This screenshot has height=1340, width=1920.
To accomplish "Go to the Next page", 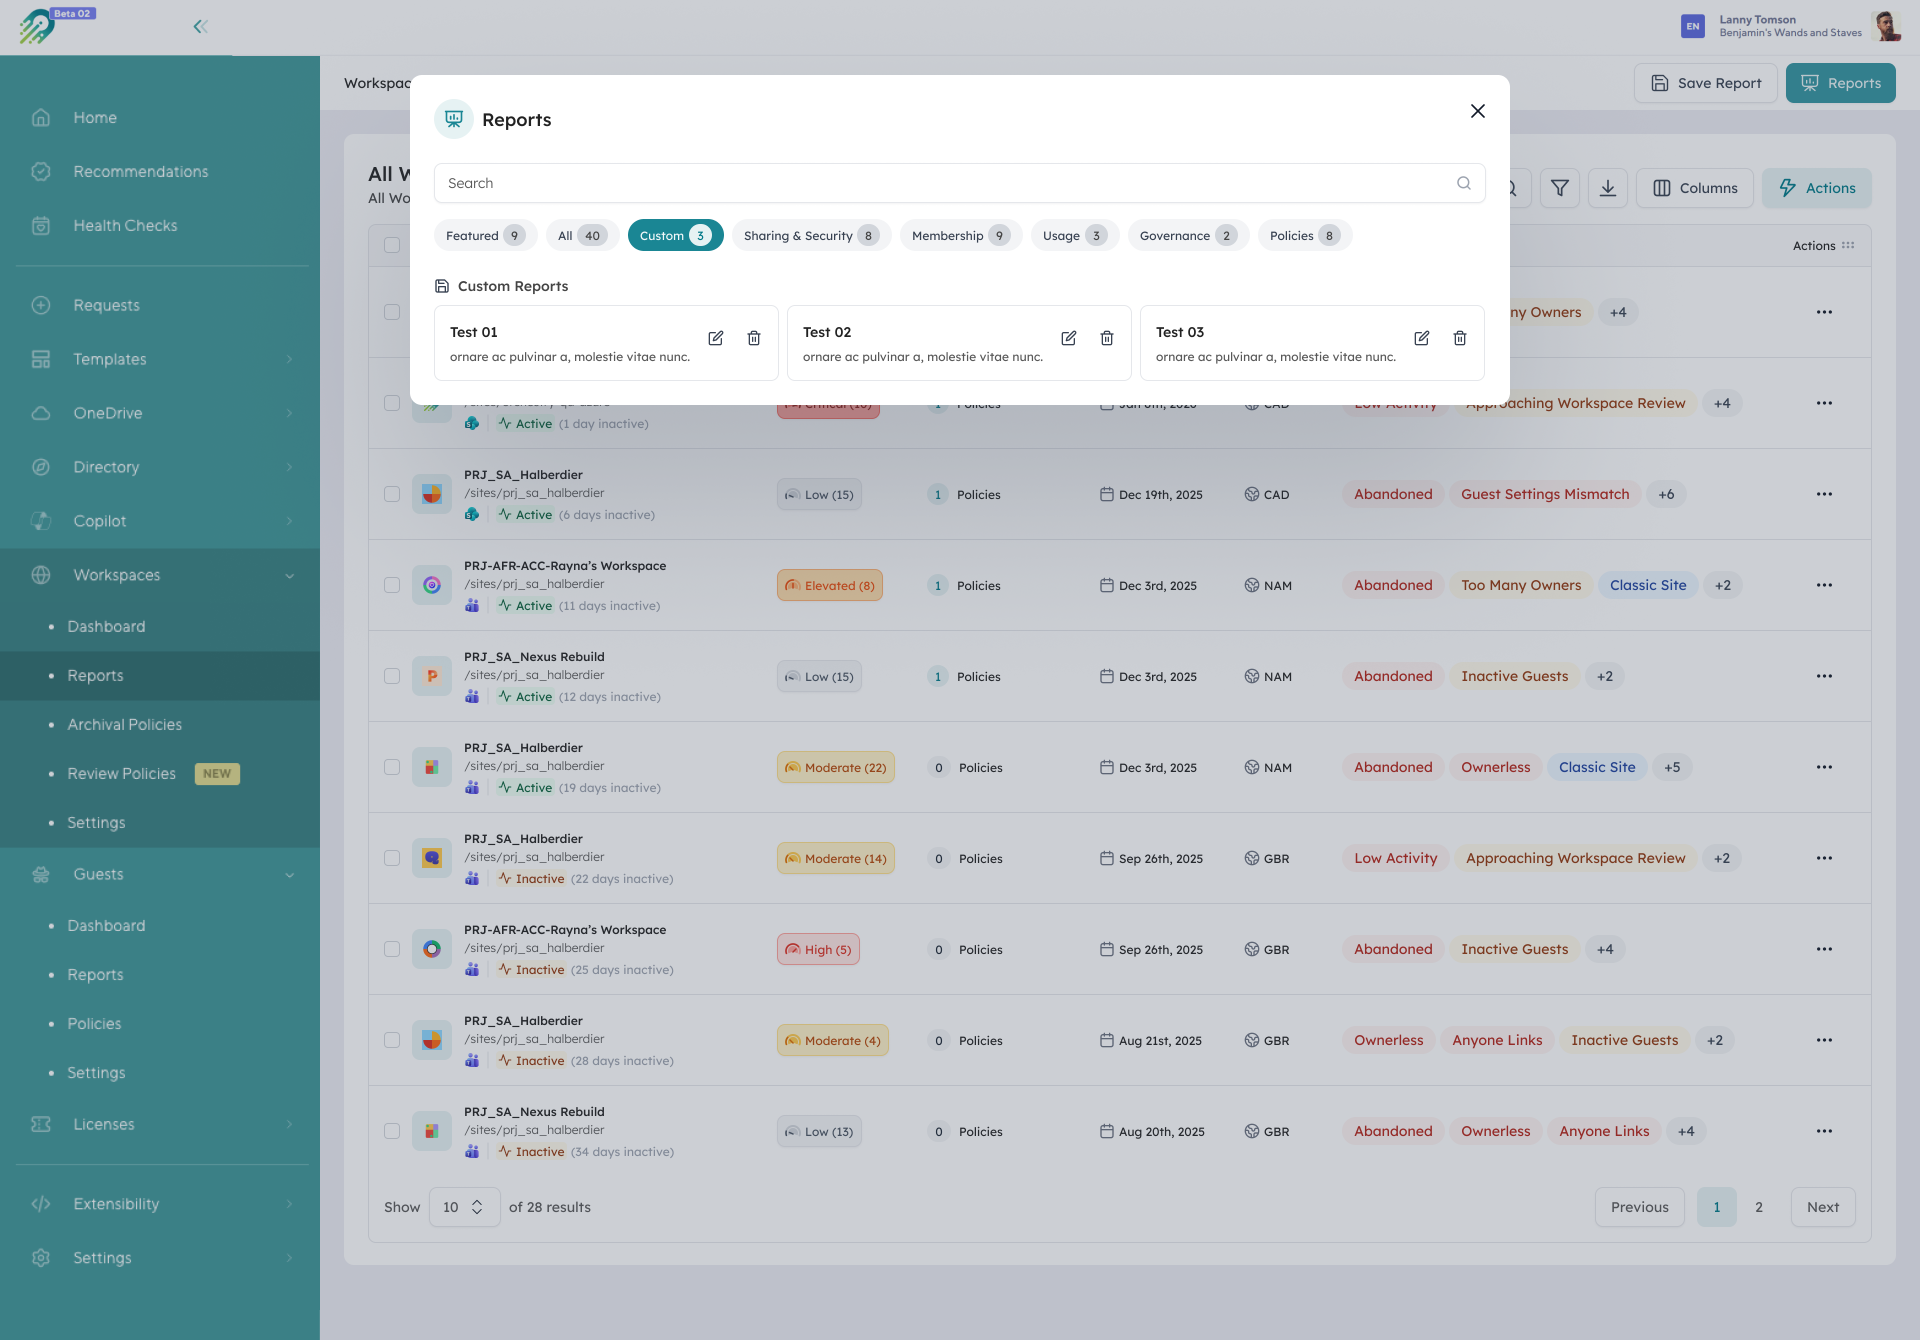I will coord(1822,1207).
